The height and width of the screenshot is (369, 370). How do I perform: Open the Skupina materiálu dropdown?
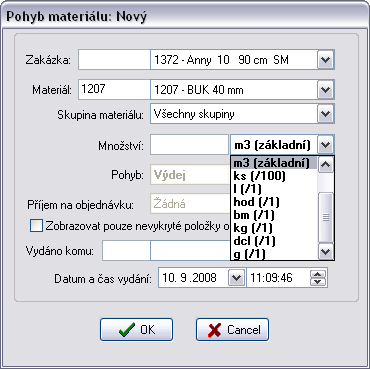(x=325, y=114)
